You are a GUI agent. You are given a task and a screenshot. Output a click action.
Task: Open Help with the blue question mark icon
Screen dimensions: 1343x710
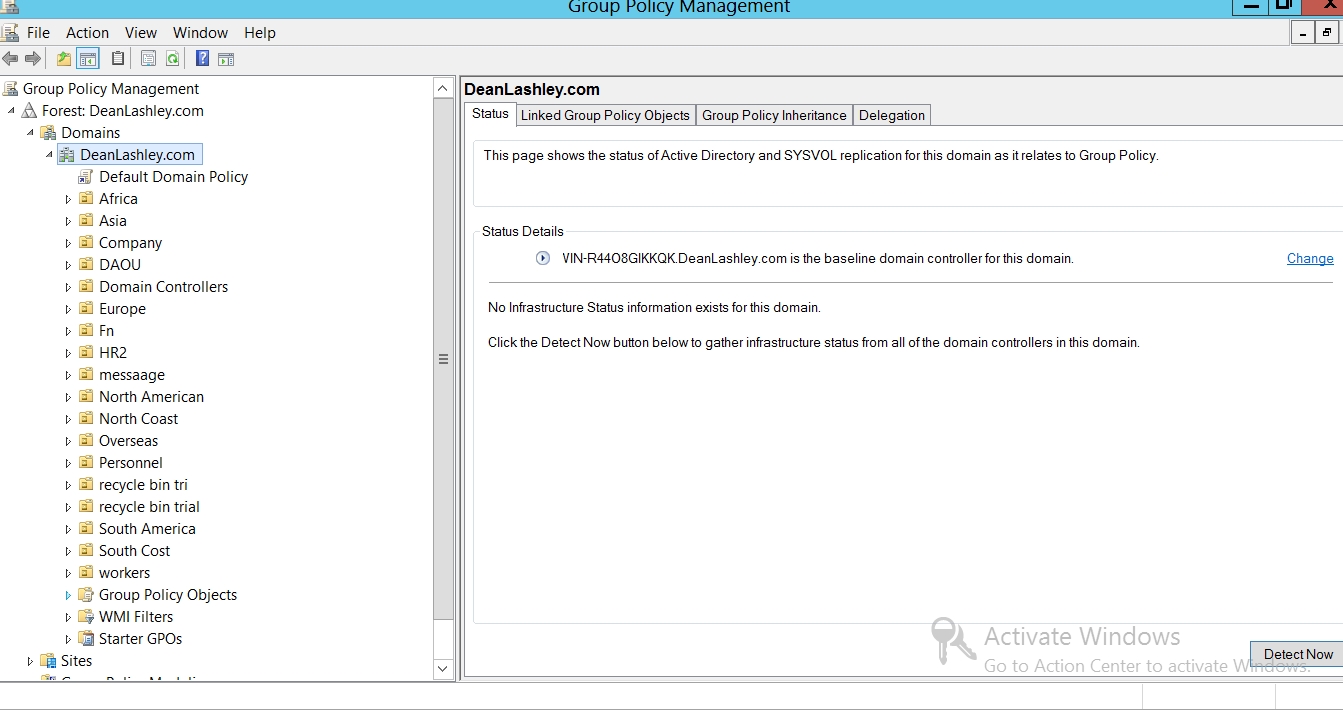pyautogui.click(x=202, y=59)
